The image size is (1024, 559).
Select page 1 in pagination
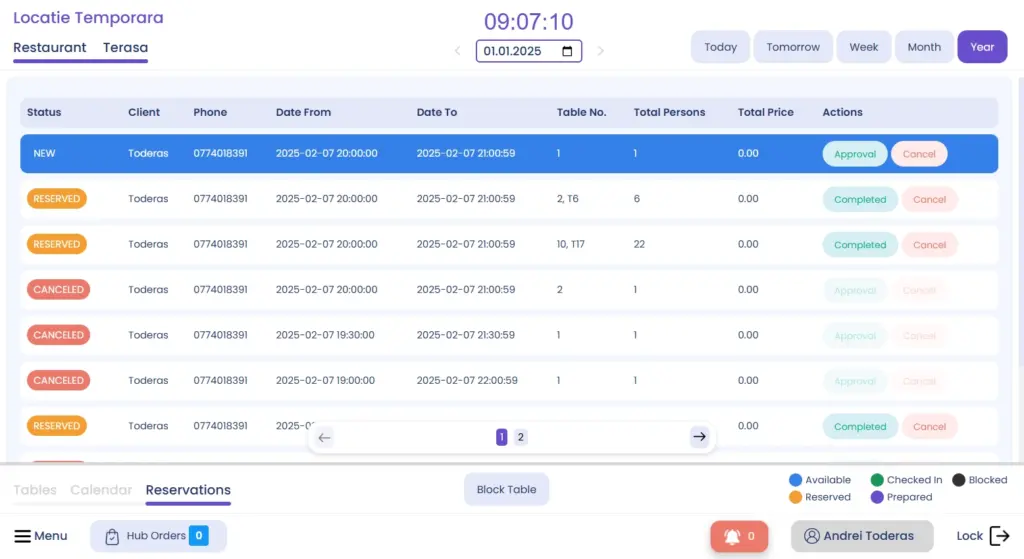[x=502, y=437]
